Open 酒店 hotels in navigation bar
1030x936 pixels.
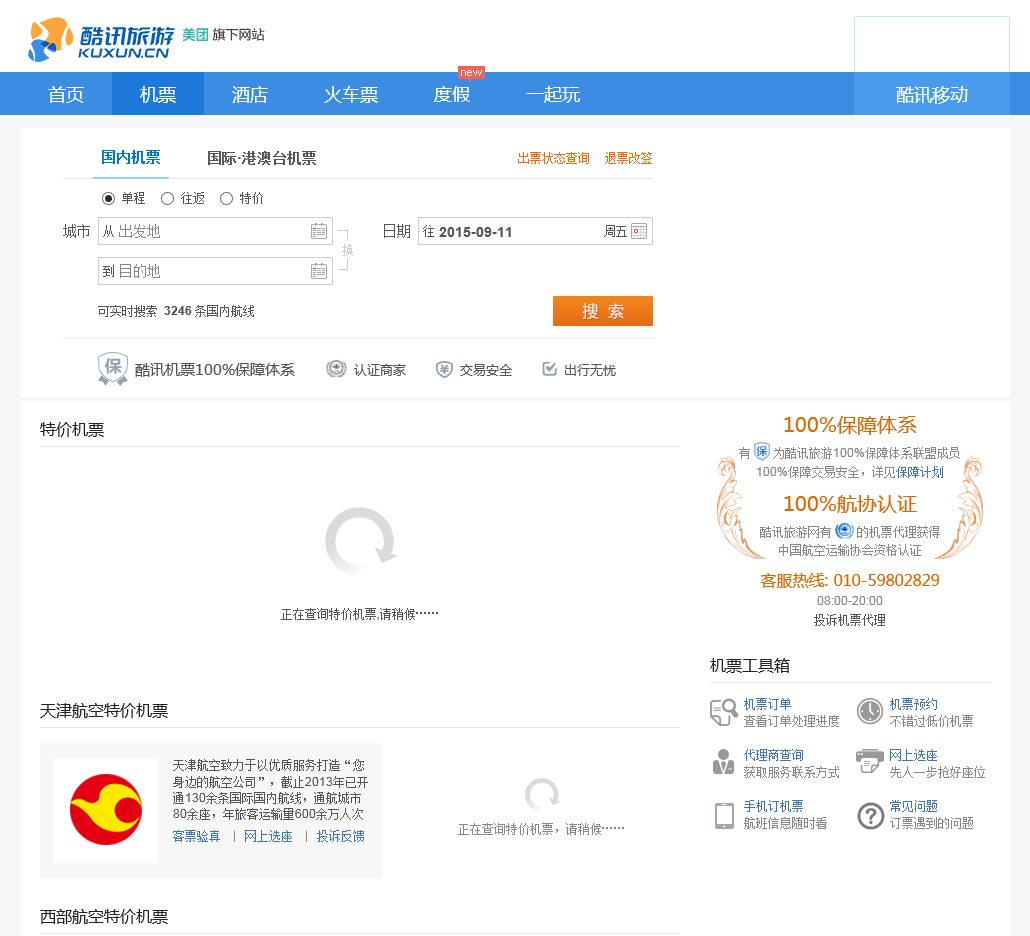point(250,94)
